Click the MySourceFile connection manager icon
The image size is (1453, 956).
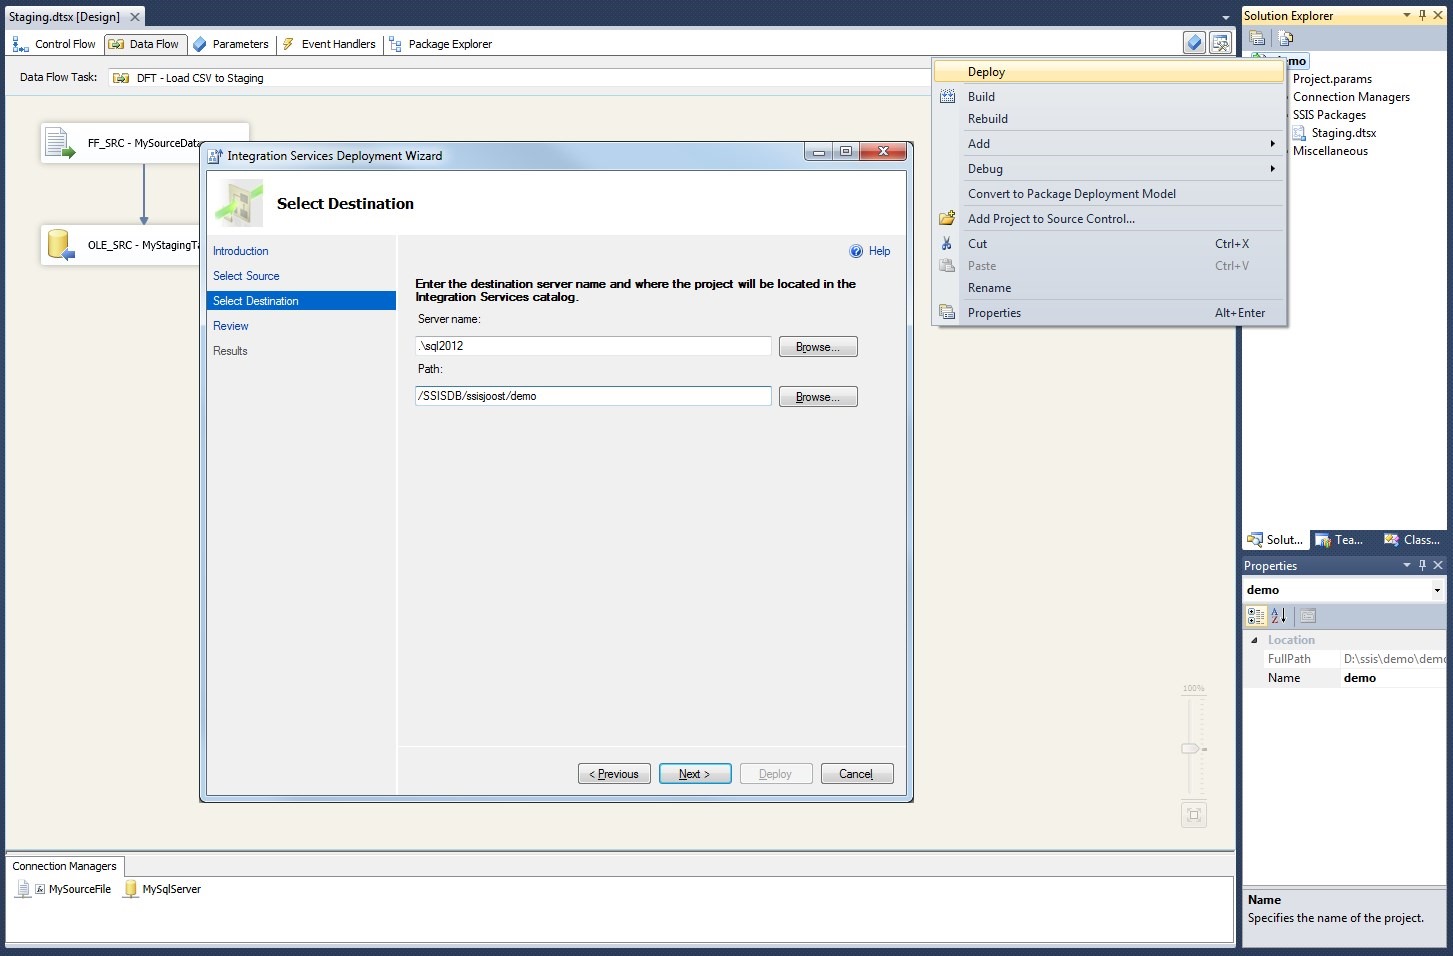coord(23,889)
